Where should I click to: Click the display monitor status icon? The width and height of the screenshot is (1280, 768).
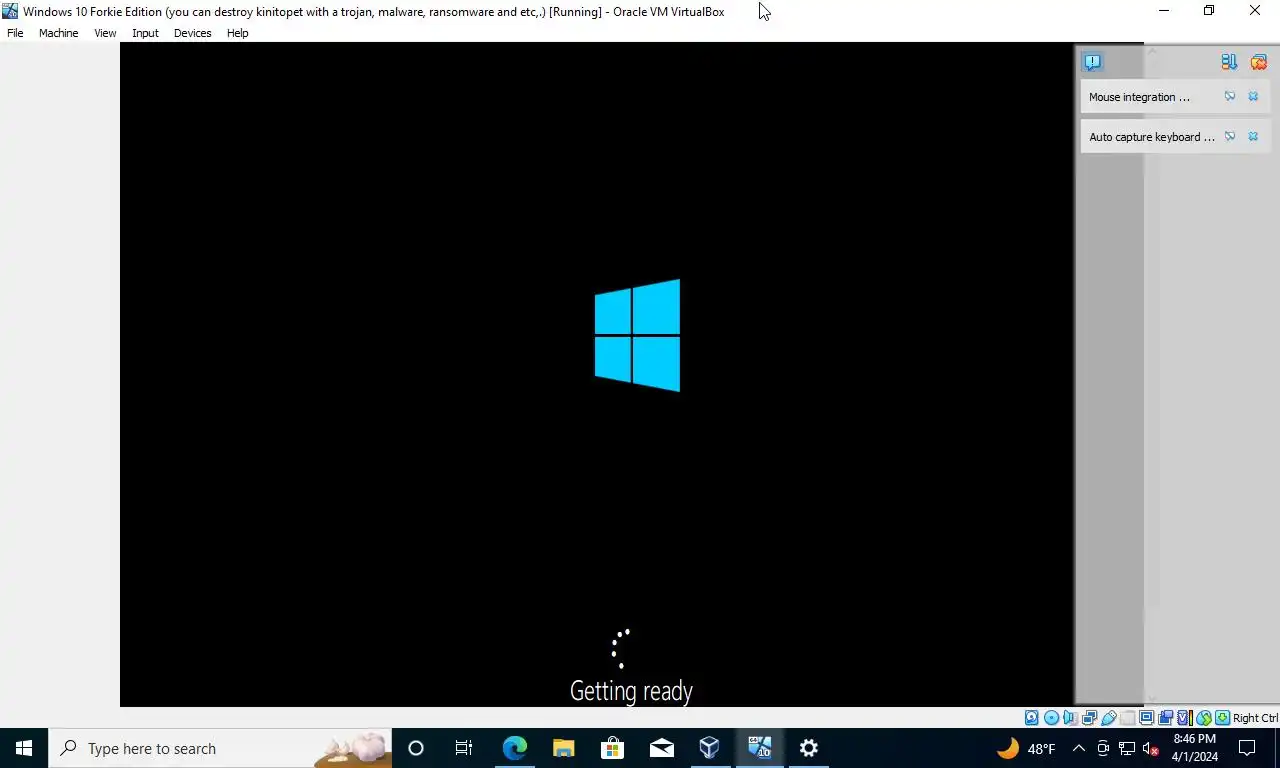1146,718
